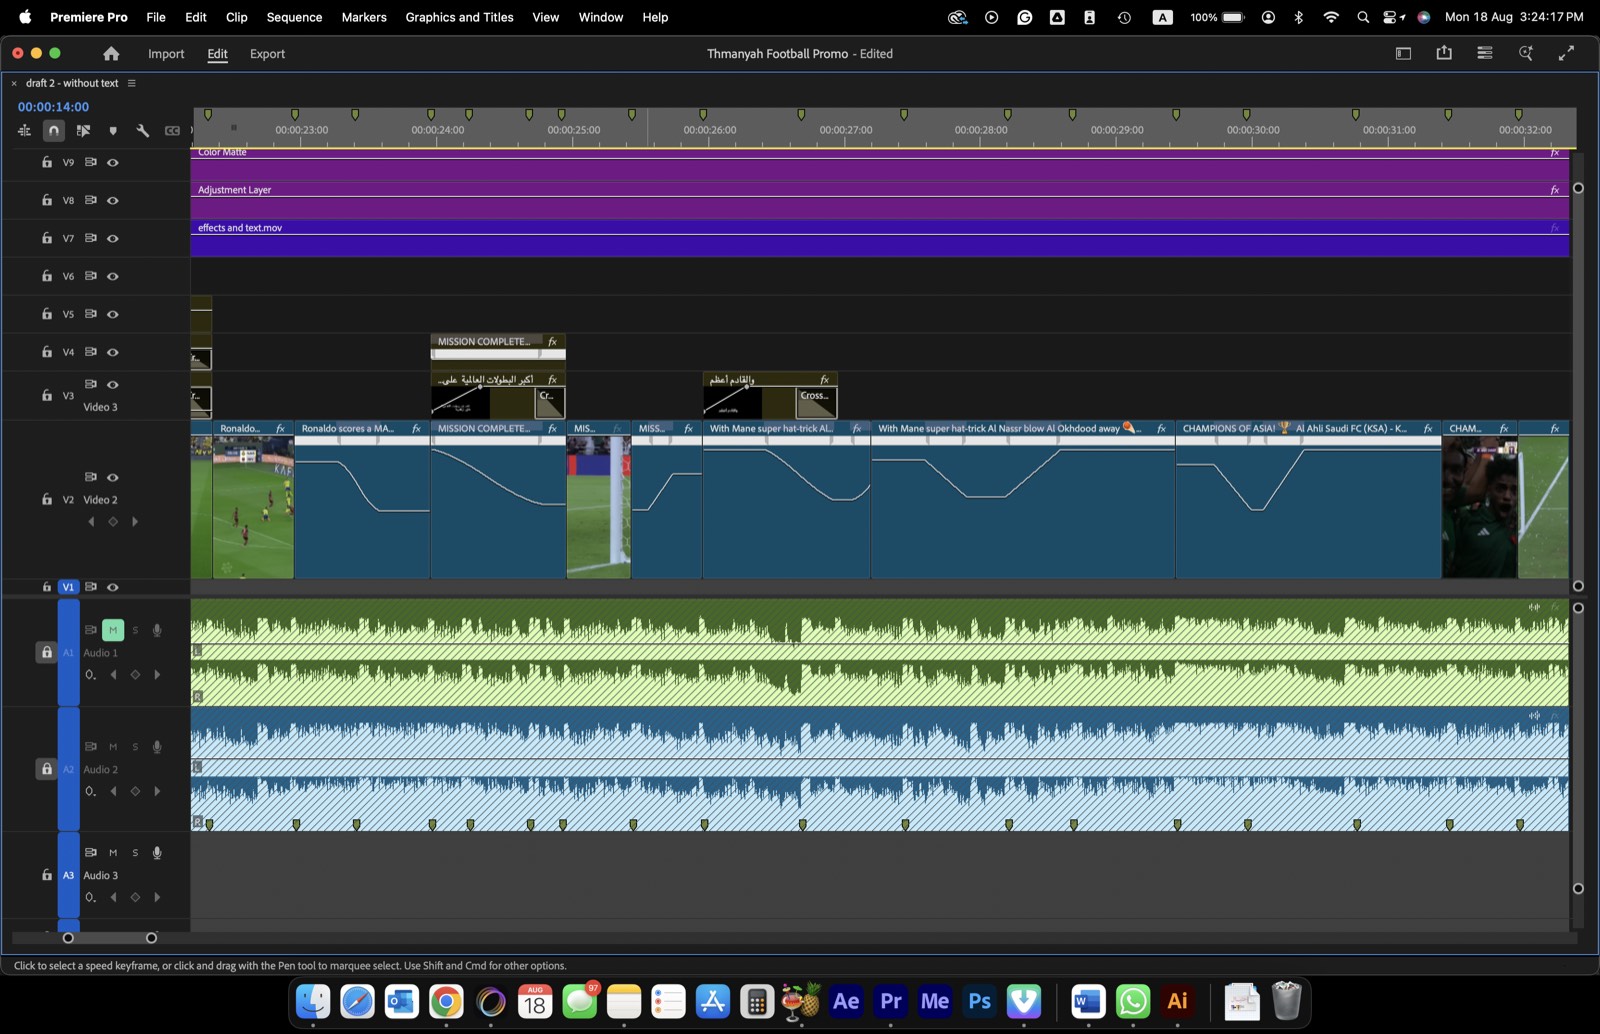Click the Linked Selection icon

83,130
